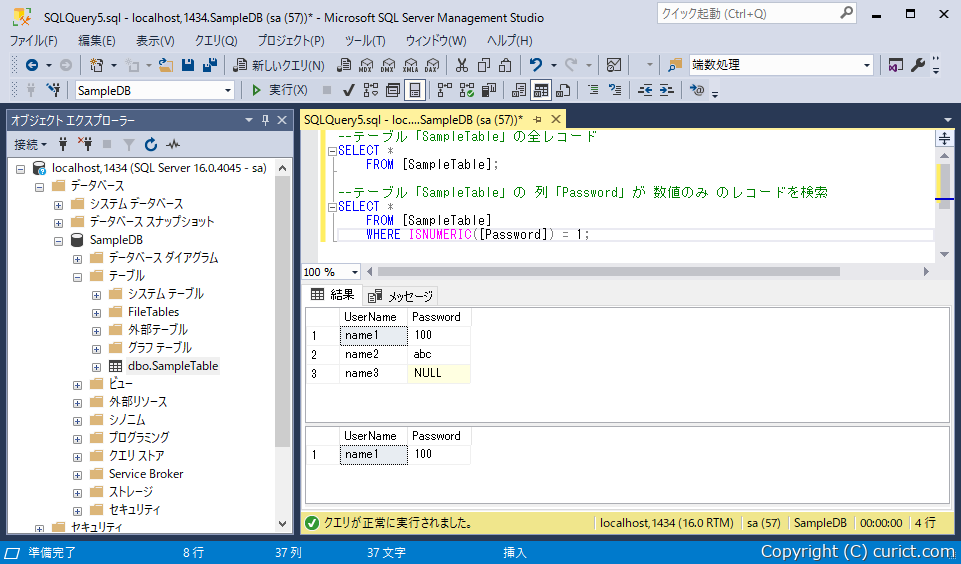Select the 結果 results tab

pos(333,295)
